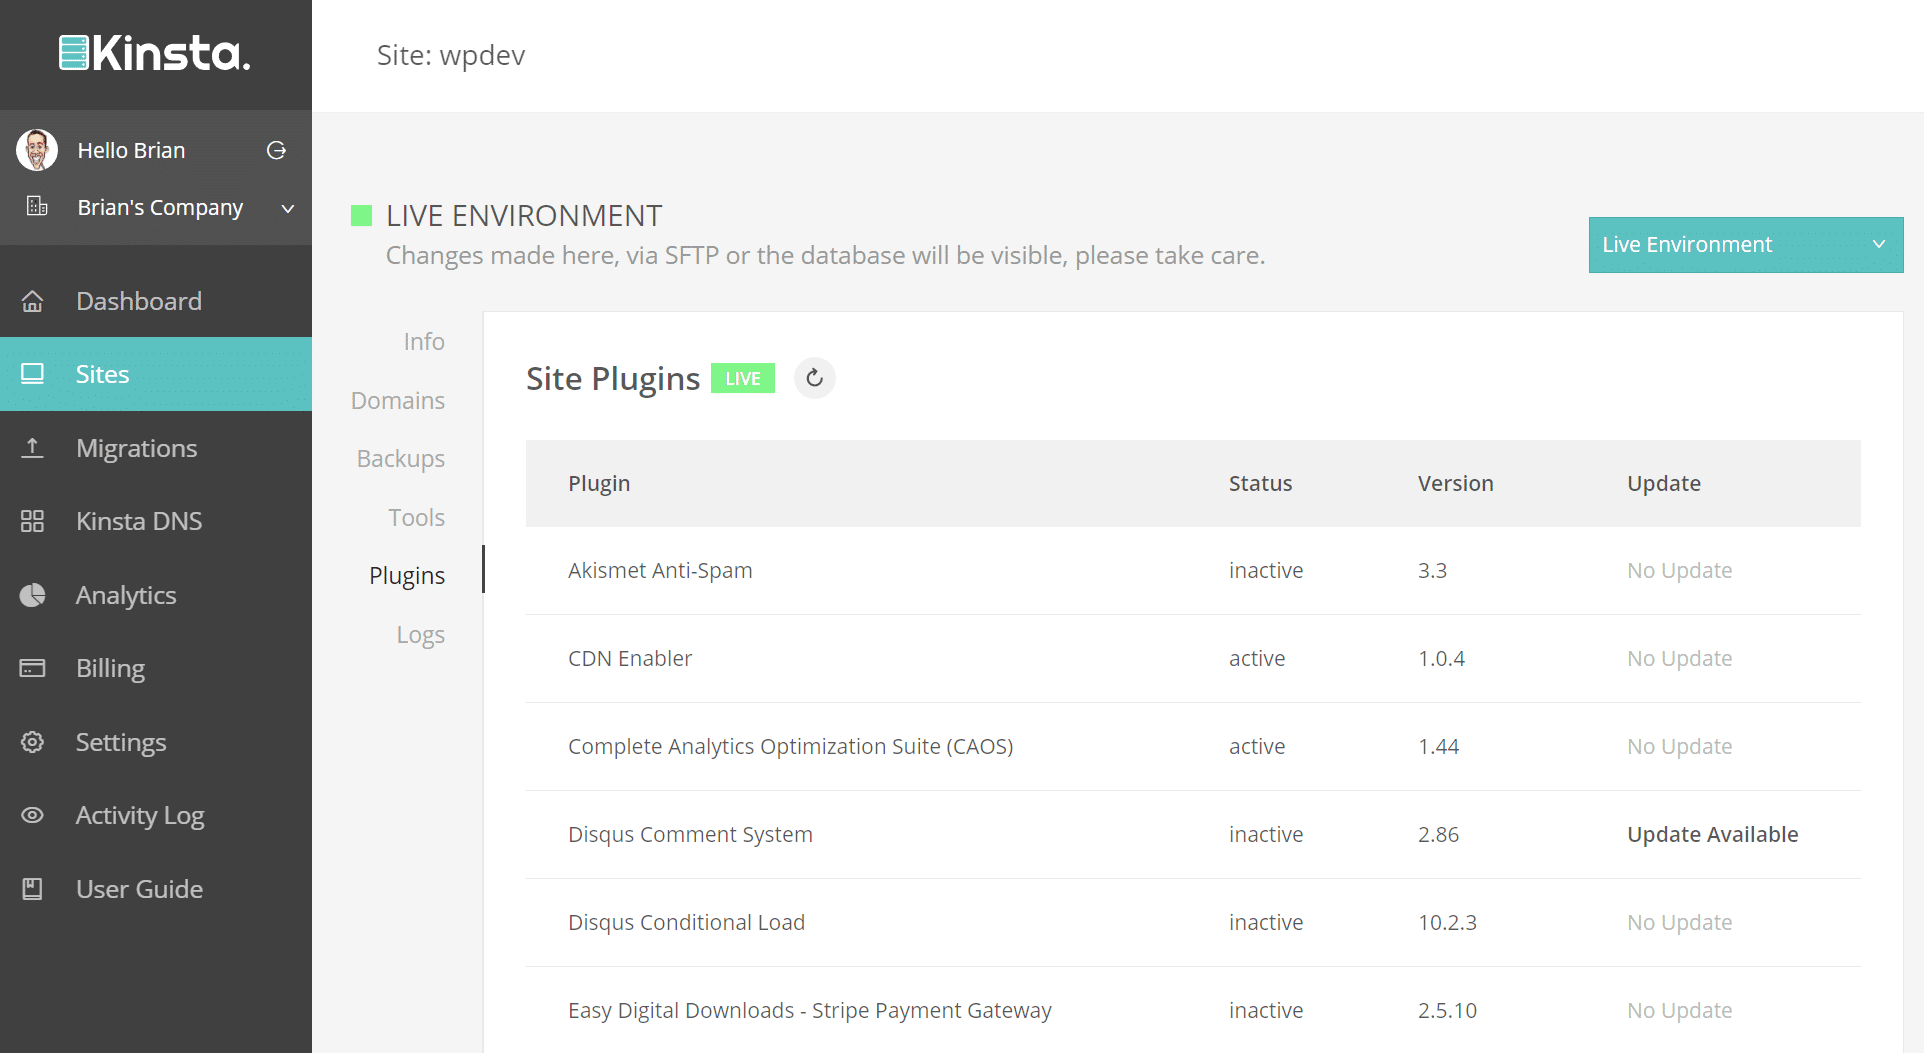
Task: Open Activity Log in the sidebar
Action: click(156, 815)
